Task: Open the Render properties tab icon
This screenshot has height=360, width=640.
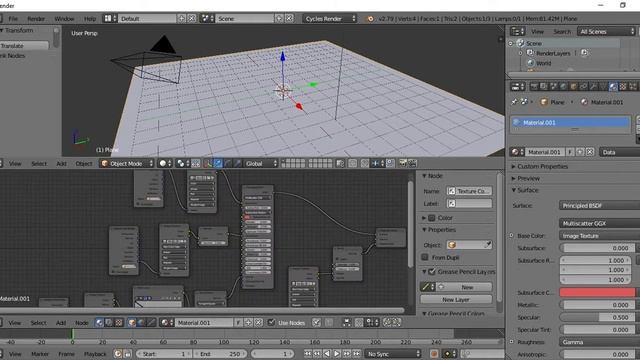Action: tap(533, 87)
